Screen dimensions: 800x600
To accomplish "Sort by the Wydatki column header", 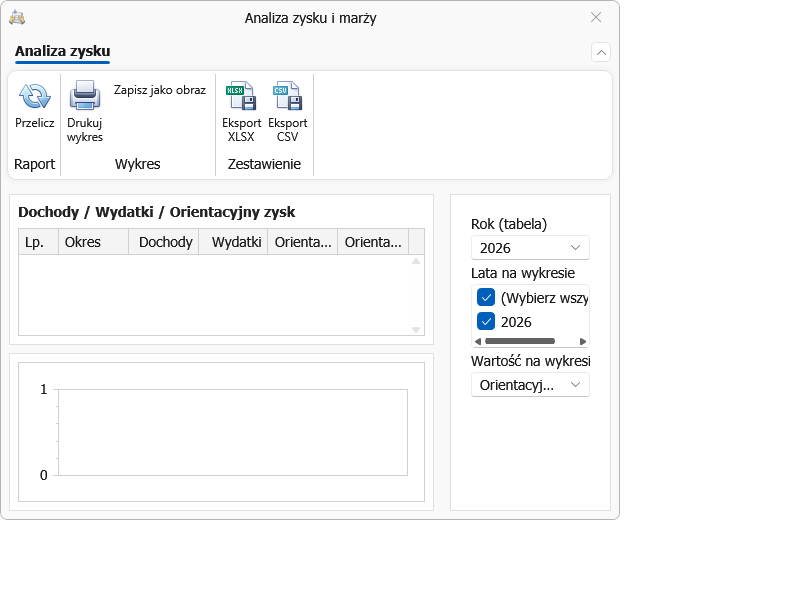I will pos(233,242).
